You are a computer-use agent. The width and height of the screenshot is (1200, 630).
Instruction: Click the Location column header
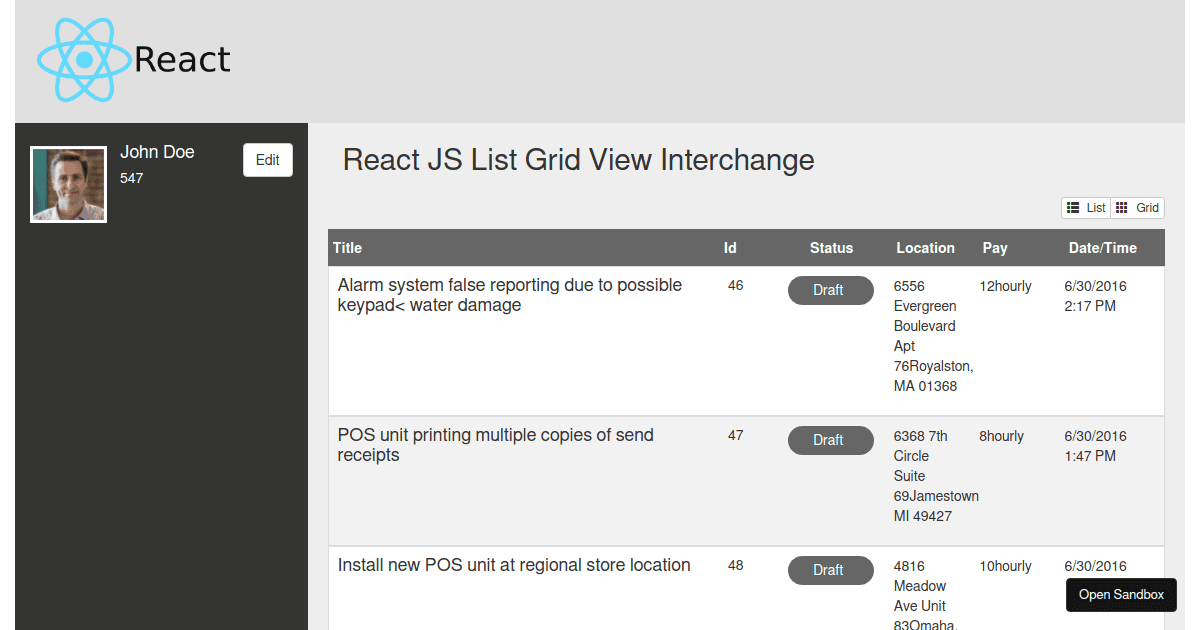click(925, 248)
